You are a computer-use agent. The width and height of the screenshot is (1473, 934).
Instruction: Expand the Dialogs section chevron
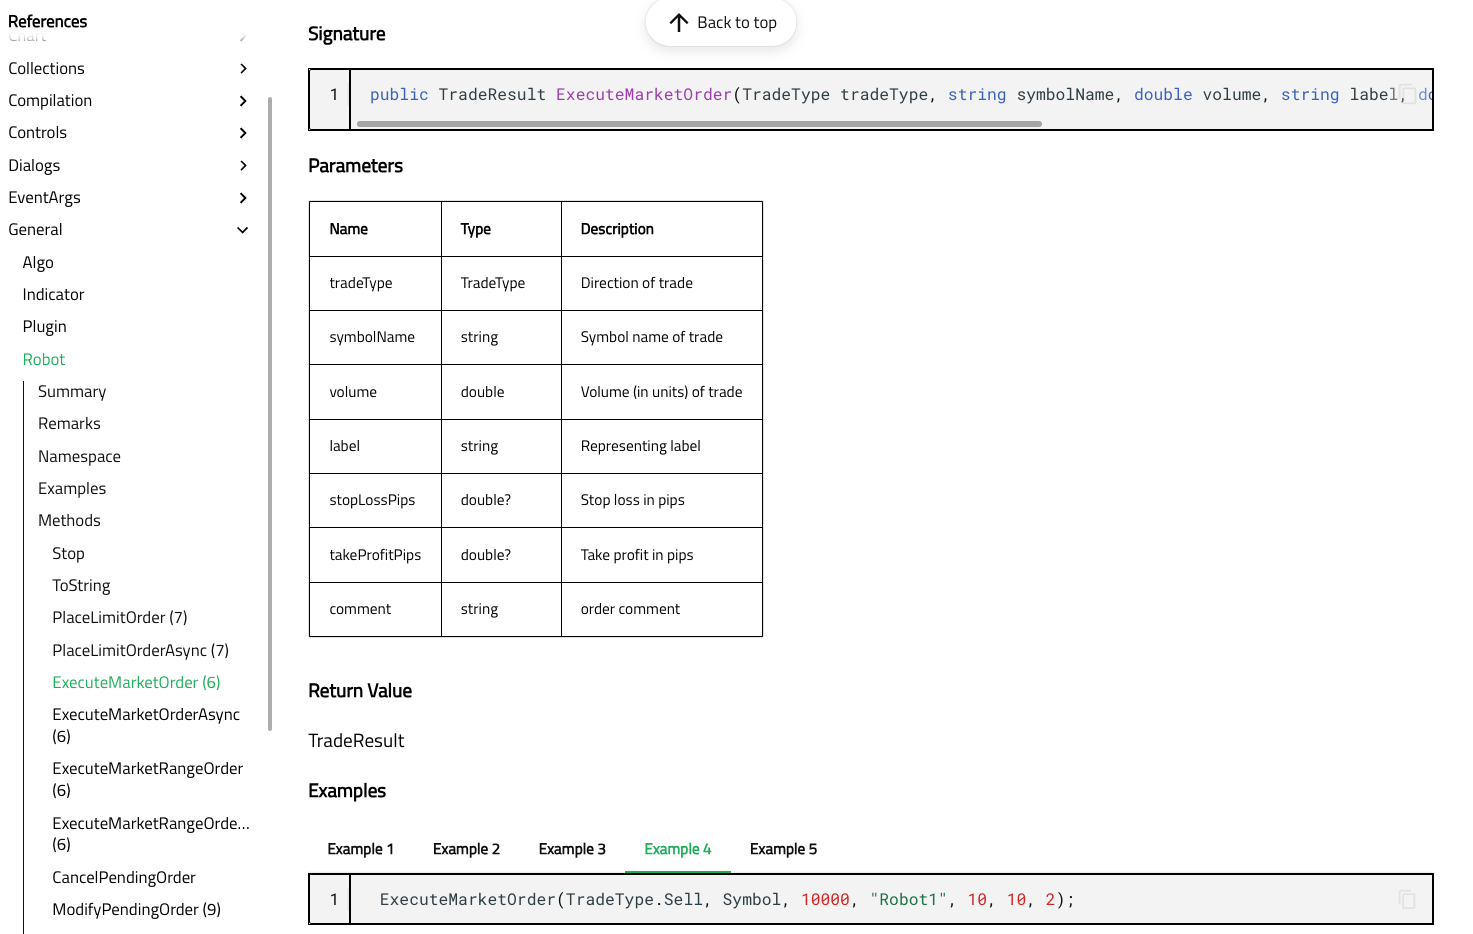point(243,165)
